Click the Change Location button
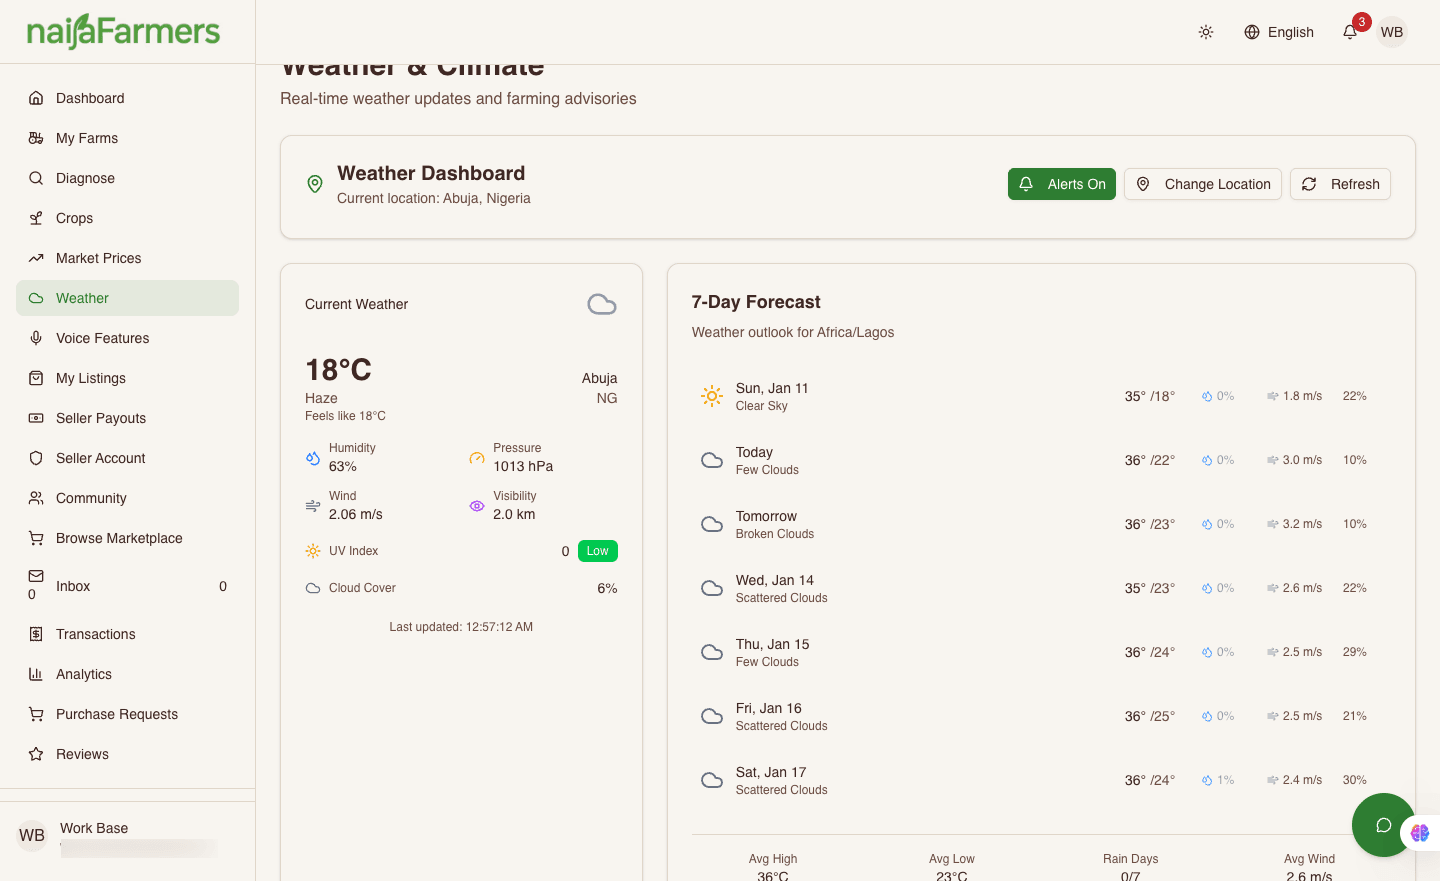 click(1202, 184)
